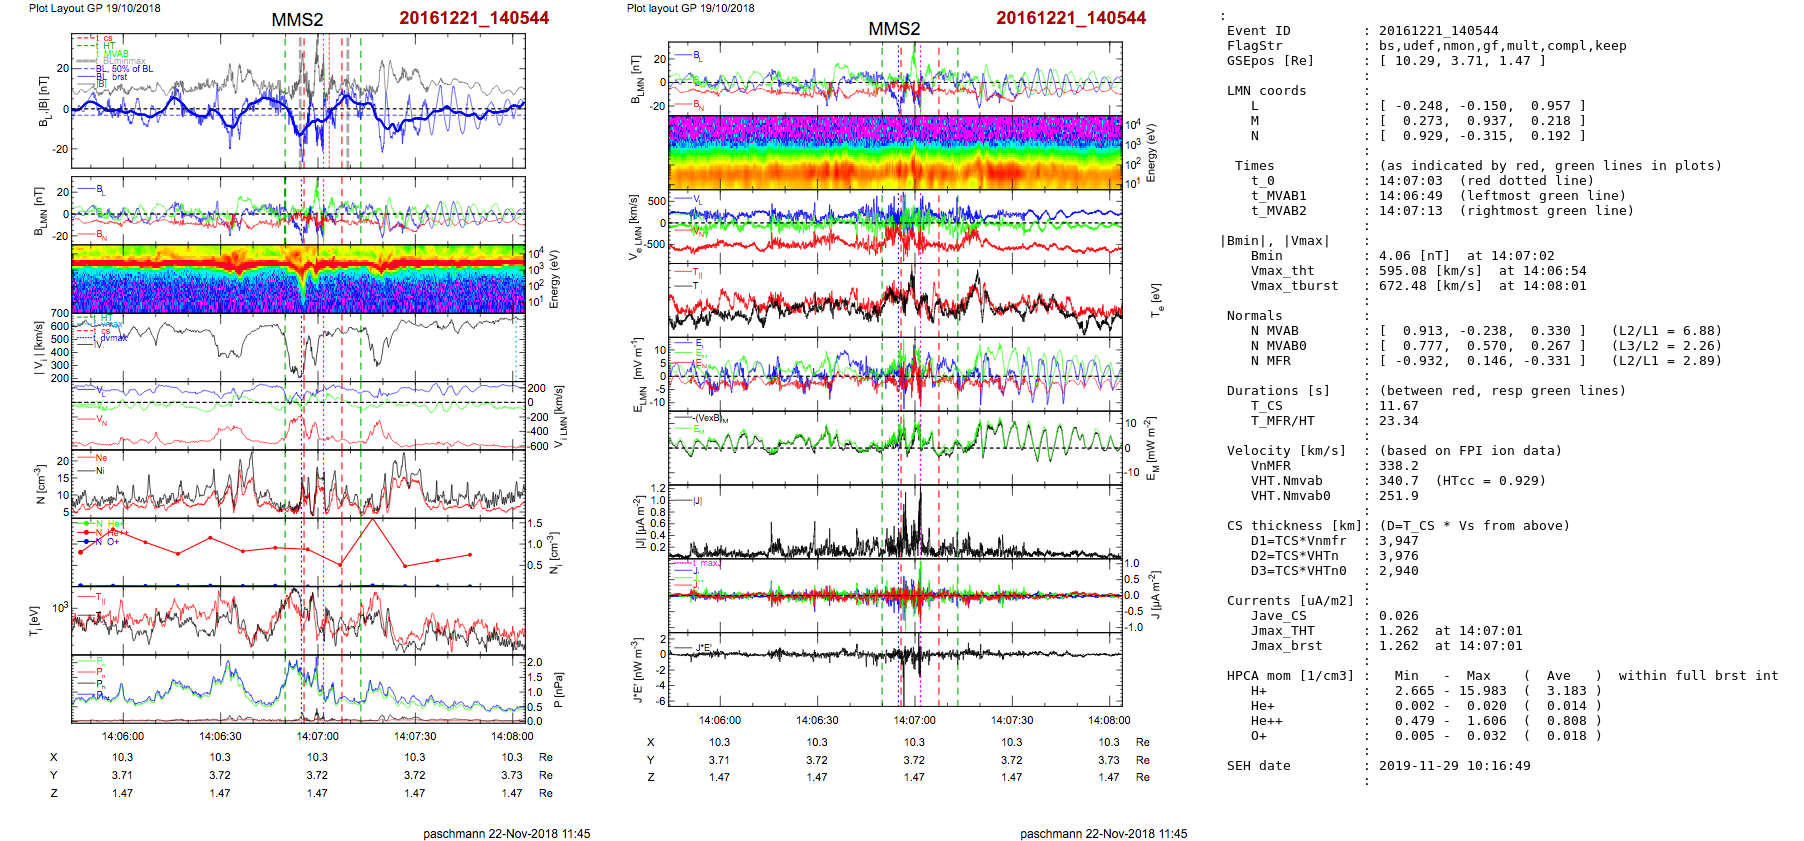
Task: Click the |J| current density panel
Action: pyautogui.click(x=894, y=521)
